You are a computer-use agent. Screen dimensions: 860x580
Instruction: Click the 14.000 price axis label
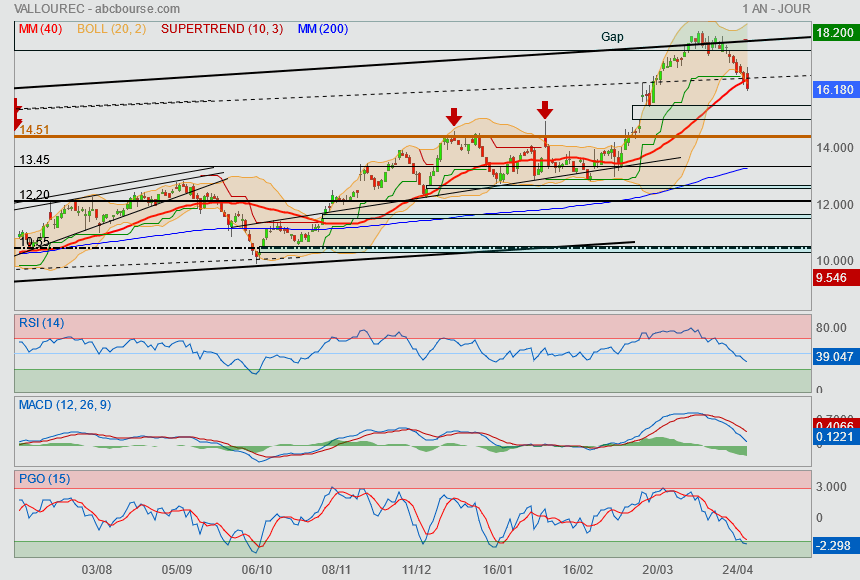835,148
